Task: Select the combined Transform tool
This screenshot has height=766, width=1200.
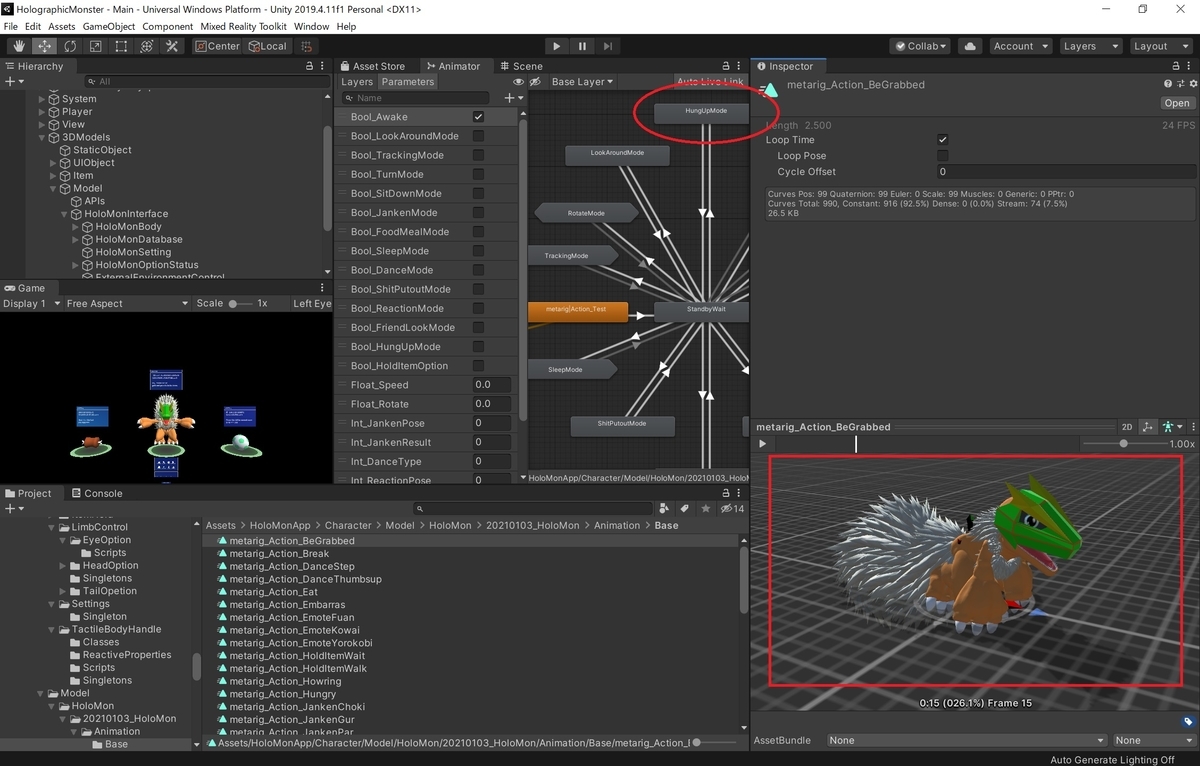Action: point(147,46)
